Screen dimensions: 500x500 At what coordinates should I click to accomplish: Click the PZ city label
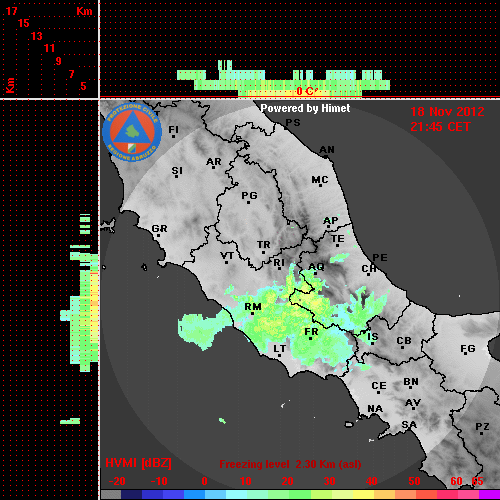pos(482,426)
